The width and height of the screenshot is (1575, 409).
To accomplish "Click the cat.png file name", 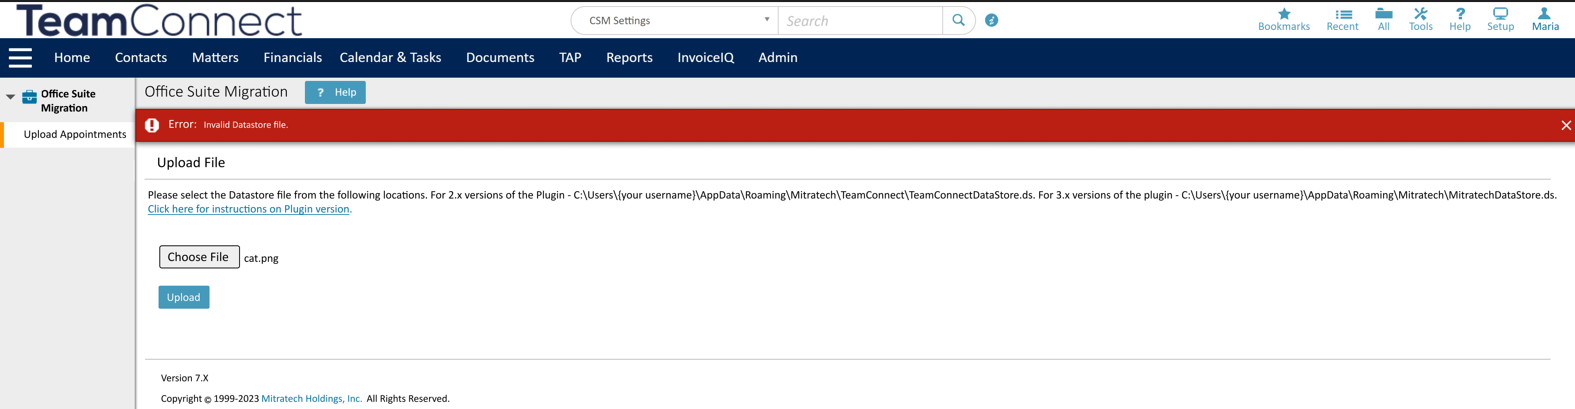I will pos(261,258).
